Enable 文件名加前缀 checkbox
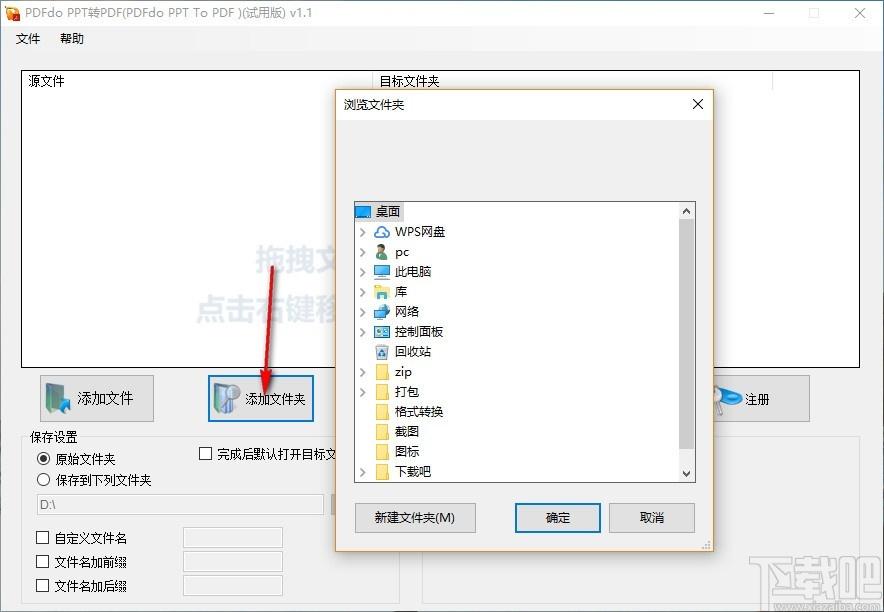Screen dimensions: 884x612 pos(42,561)
